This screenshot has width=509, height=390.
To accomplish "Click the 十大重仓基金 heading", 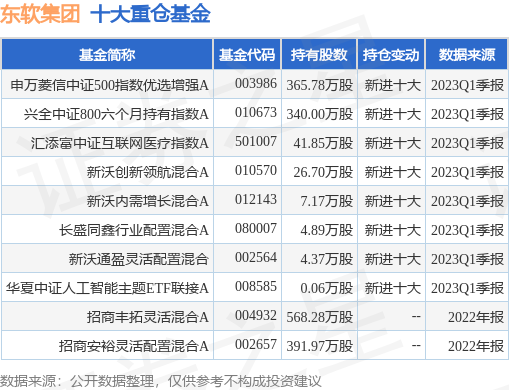I will coord(150,14).
